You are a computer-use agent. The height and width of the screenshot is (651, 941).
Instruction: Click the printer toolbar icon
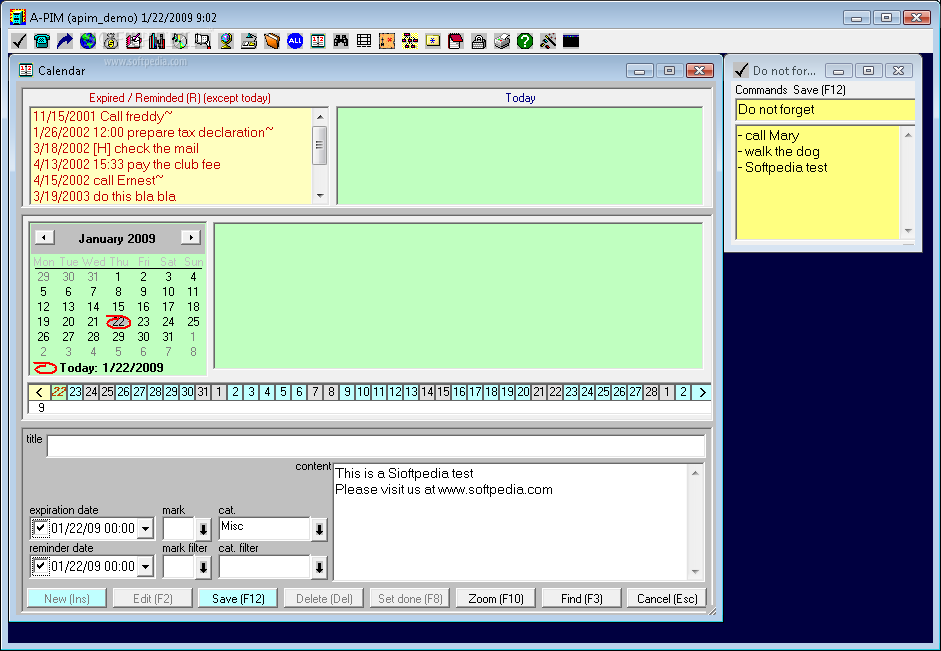(502, 41)
